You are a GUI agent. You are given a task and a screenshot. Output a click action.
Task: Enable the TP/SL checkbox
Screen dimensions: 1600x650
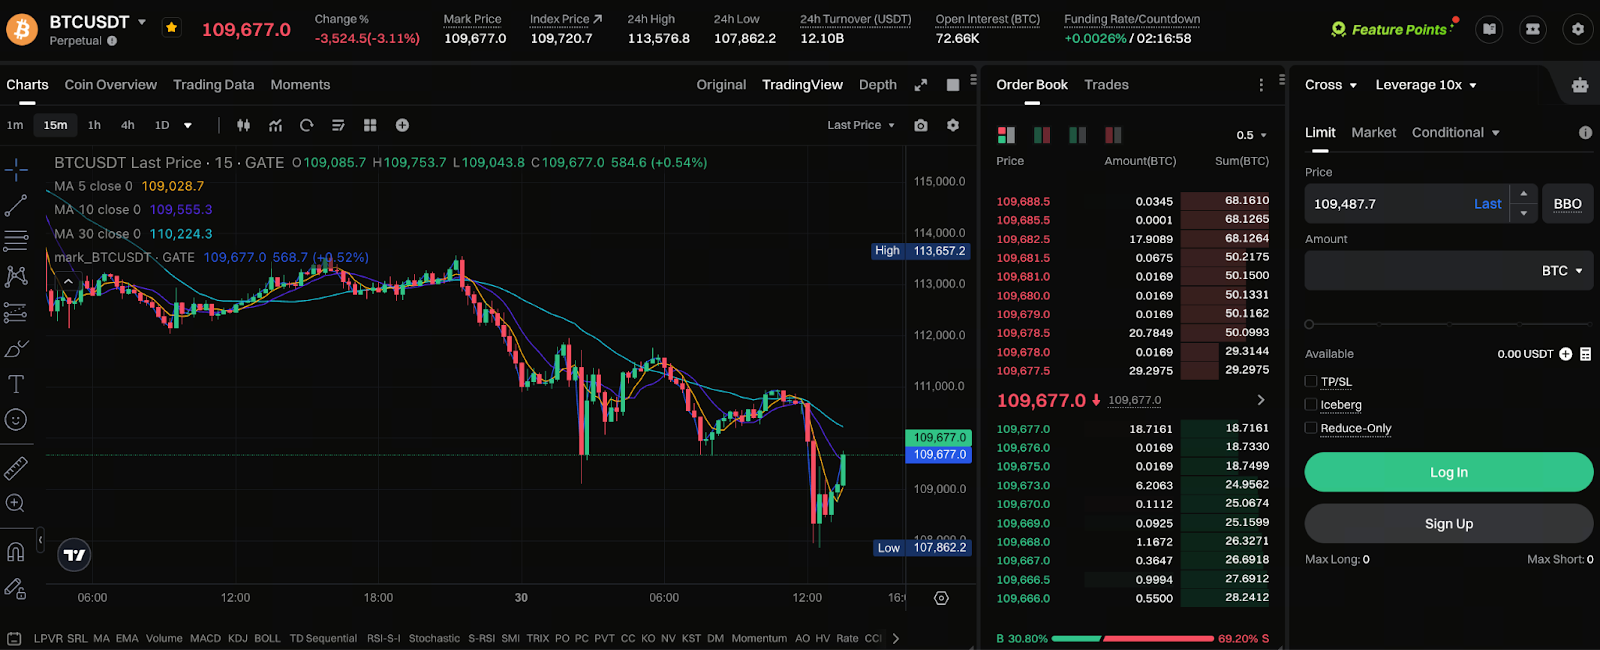[x=1311, y=381]
